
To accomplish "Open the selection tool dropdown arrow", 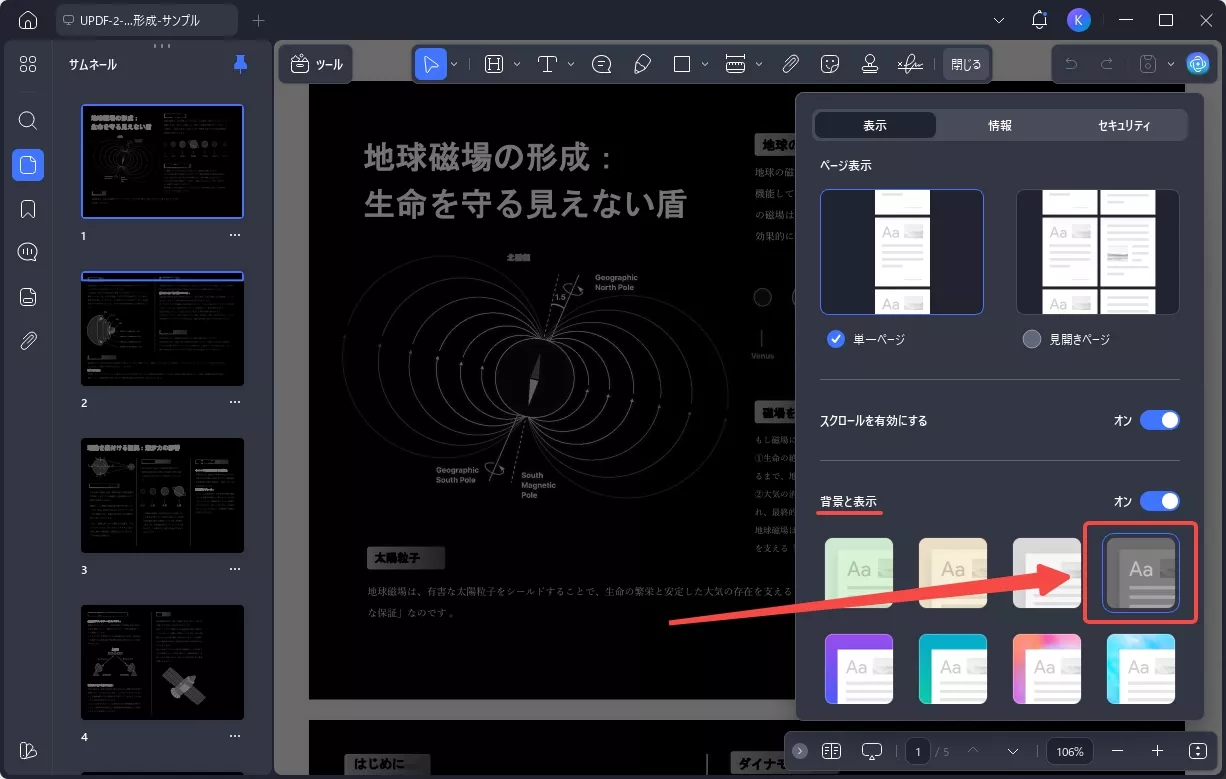I will pyautogui.click(x=454, y=64).
